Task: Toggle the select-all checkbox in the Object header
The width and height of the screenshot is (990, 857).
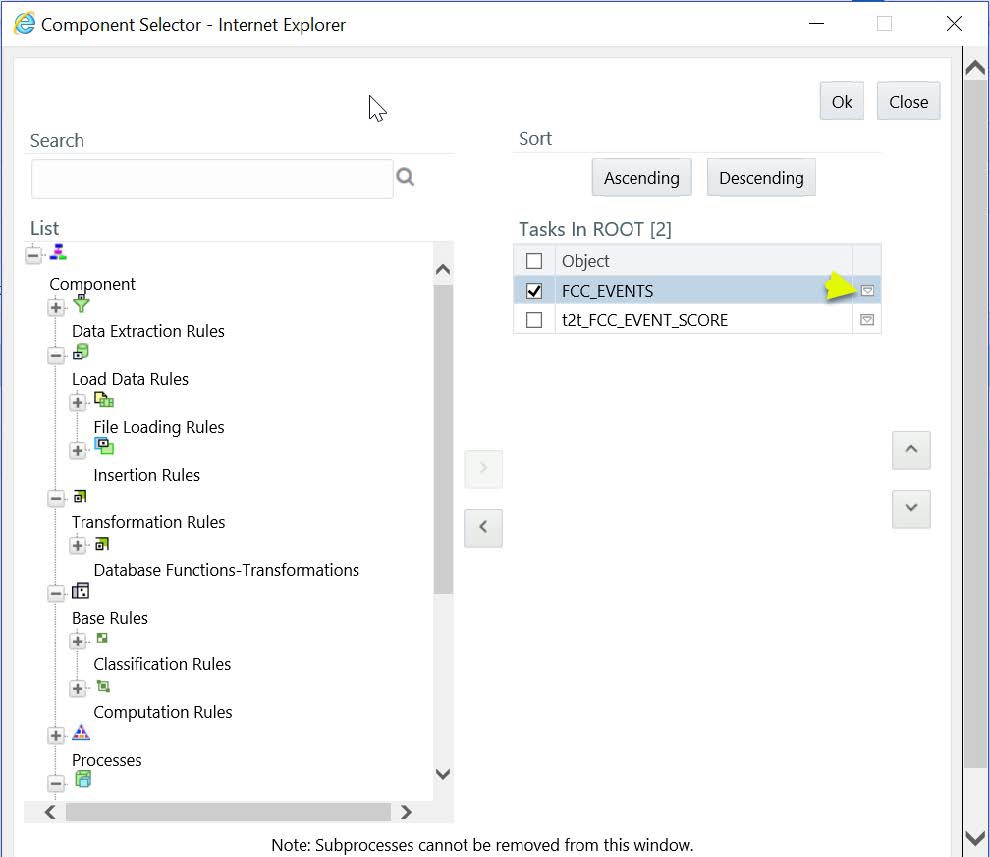Action: tap(534, 260)
